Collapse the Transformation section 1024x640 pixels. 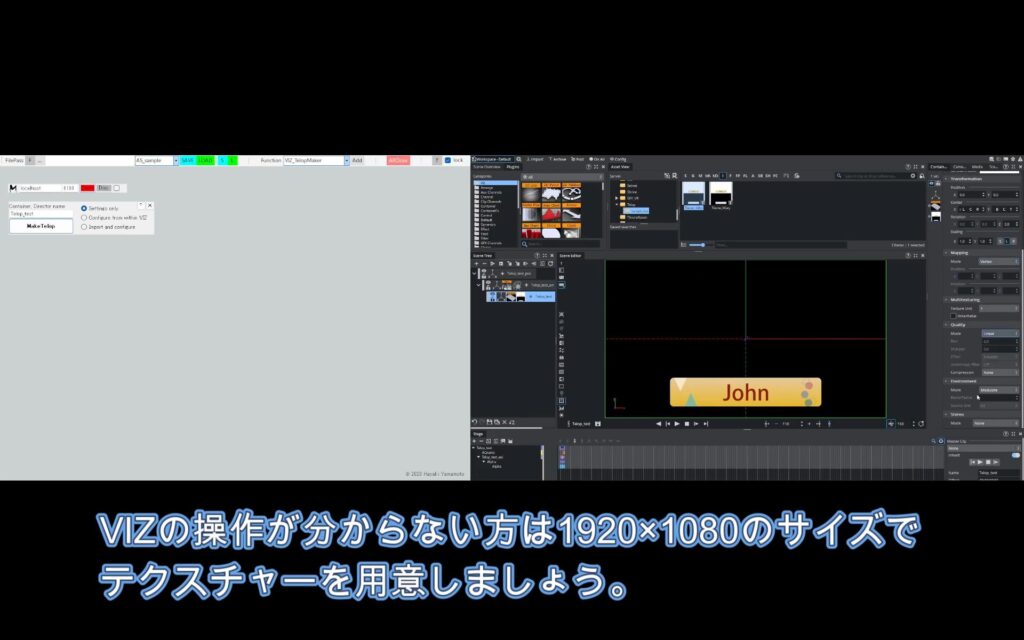(946, 179)
